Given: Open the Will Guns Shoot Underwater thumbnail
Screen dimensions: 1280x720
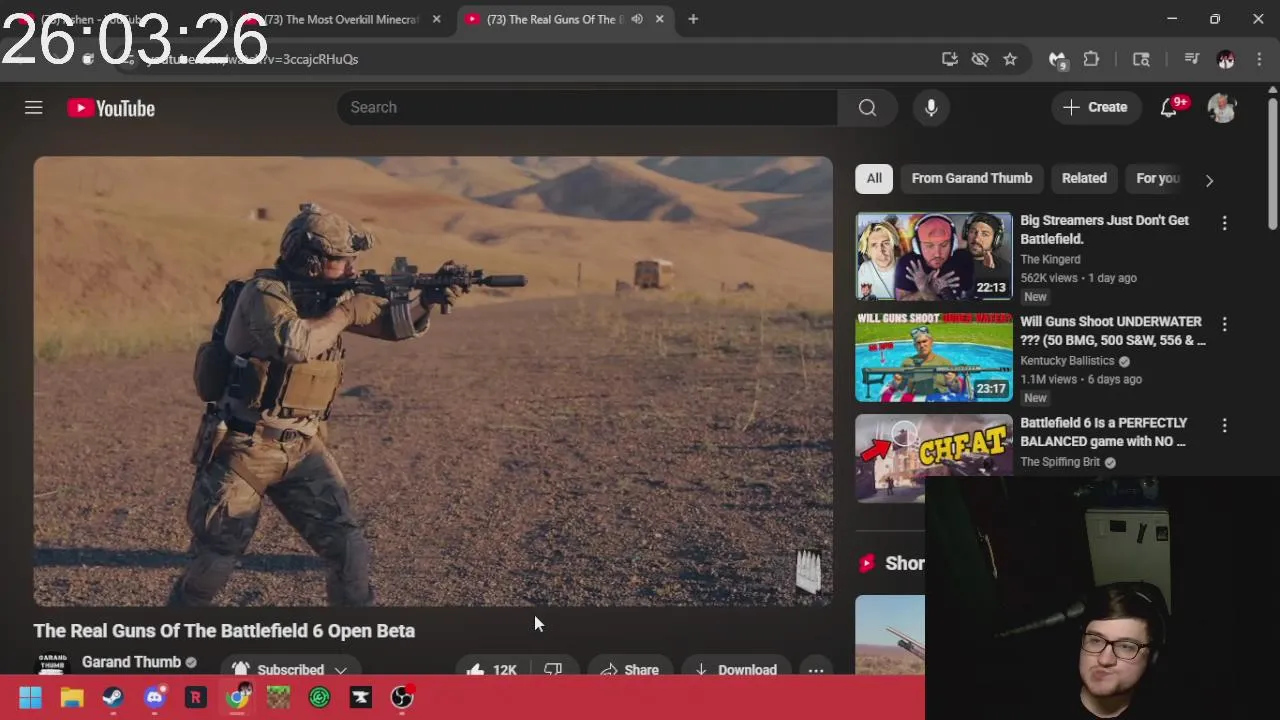Looking at the screenshot, I should (934, 357).
